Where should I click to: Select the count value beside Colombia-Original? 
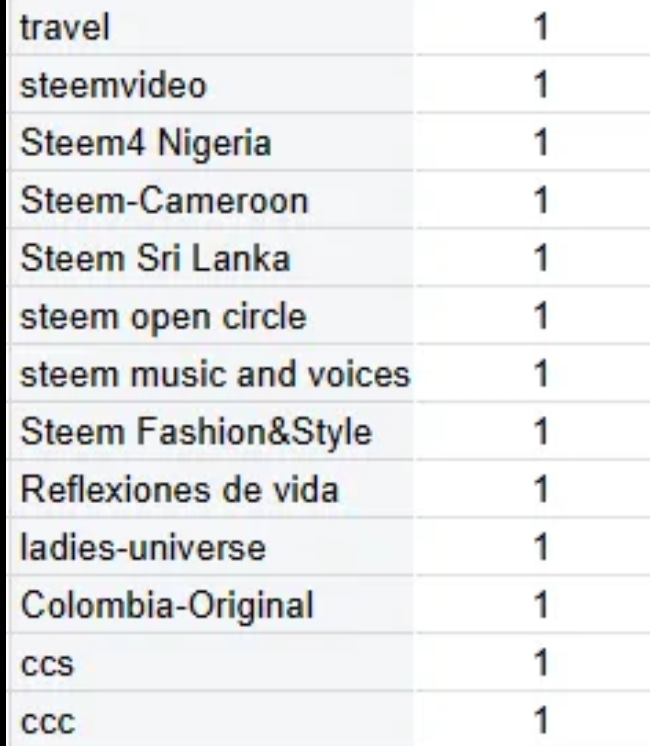pos(542,605)
